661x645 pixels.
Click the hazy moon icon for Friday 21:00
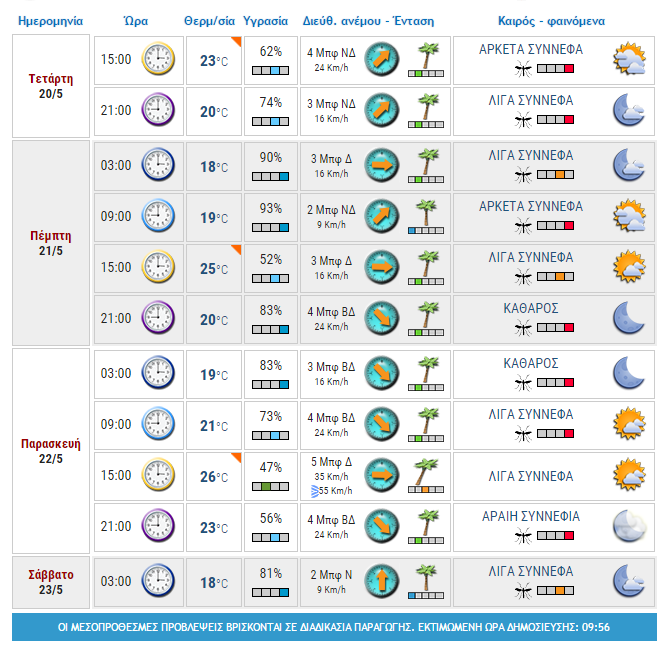point(629,526)
